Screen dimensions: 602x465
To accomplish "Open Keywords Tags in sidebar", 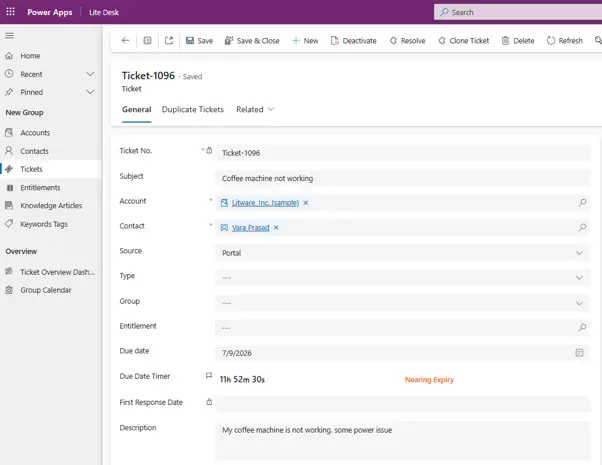I will 51,224.
